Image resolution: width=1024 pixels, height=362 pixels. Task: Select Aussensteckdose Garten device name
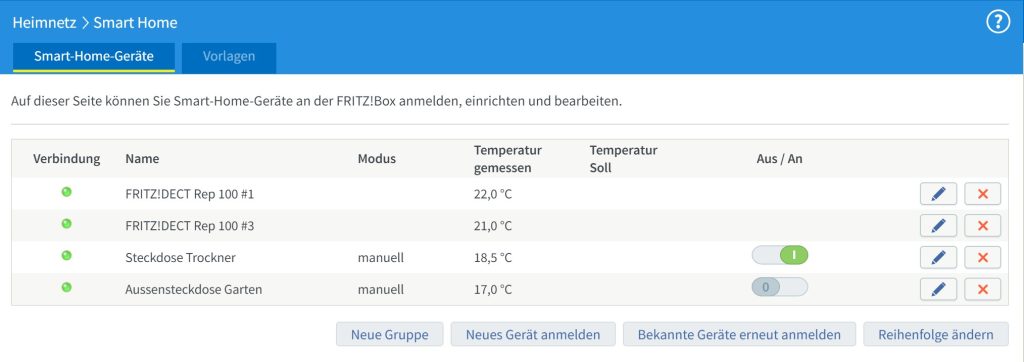(x=193, y=289)
